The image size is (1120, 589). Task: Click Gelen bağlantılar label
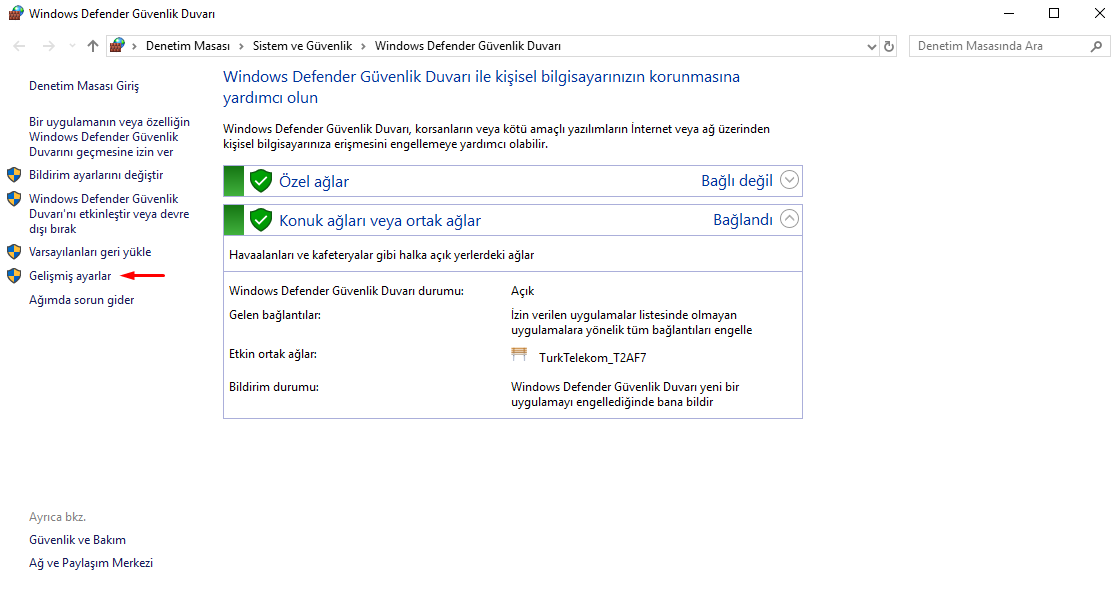[x=274, y=315]
